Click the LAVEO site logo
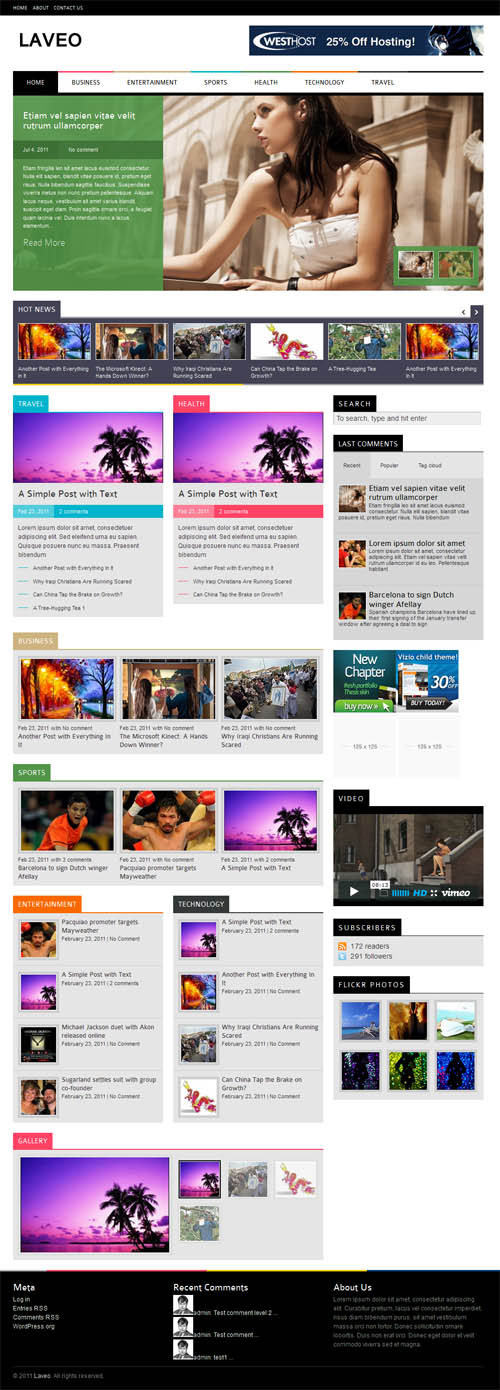The height and width of the screenshot is (1390, 500). tap(50, 40)
